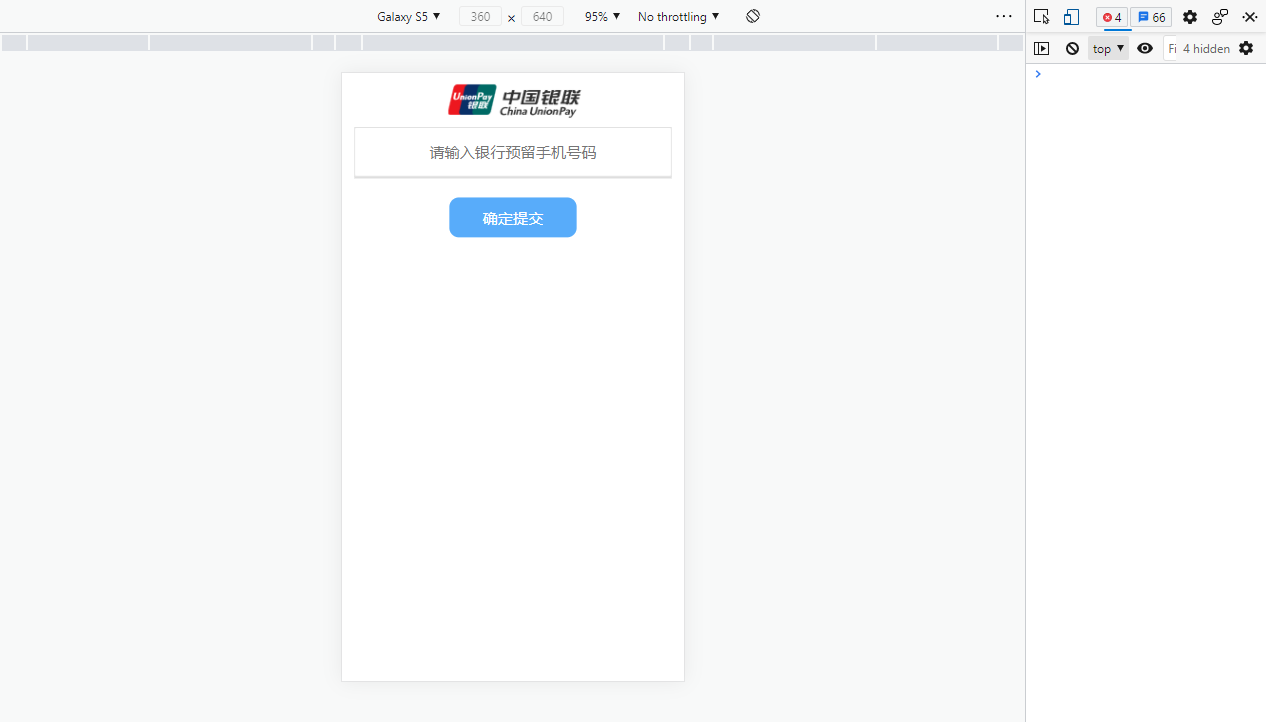Screen dimensions: 1266x722
Task: Toggle the device toolbar icon
Action: (x=1071, y=17)
